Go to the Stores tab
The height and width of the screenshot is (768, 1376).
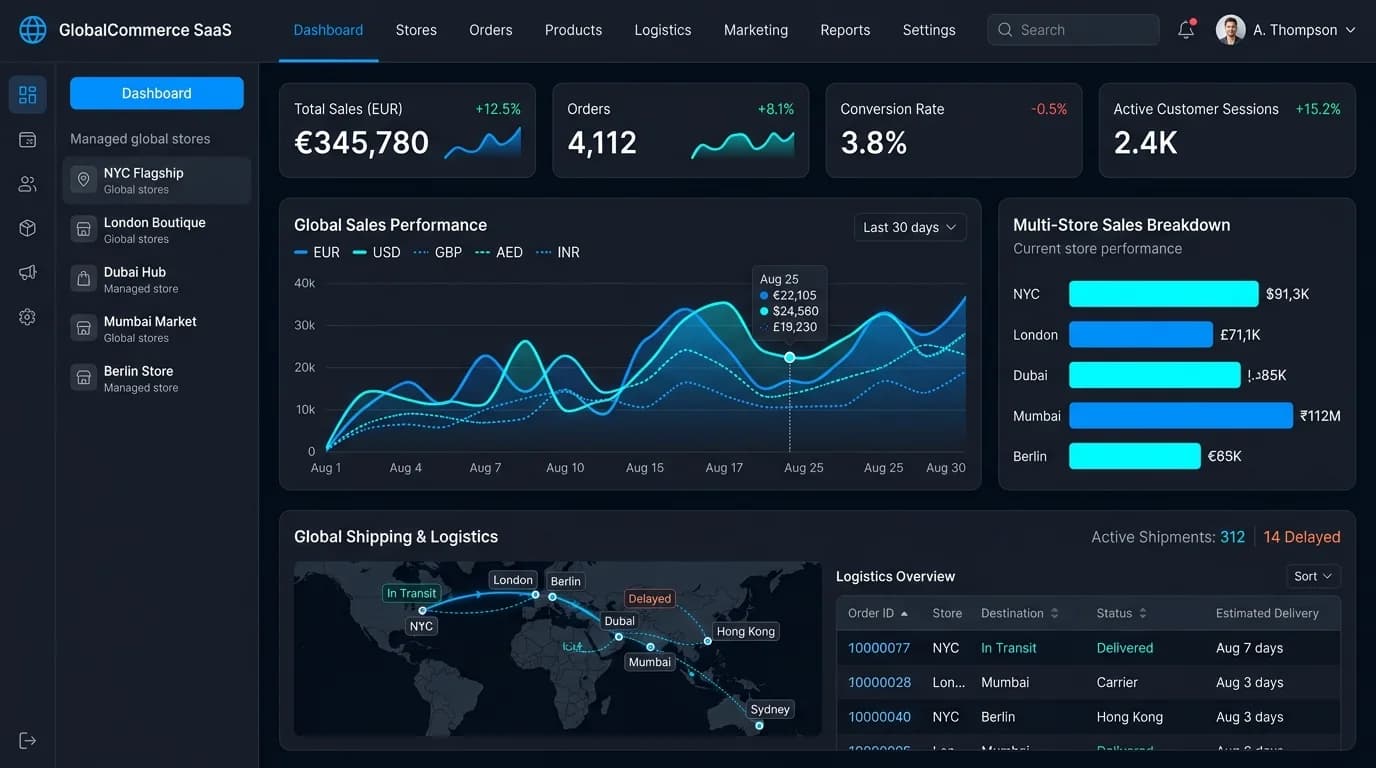click(x=416, y=30)
